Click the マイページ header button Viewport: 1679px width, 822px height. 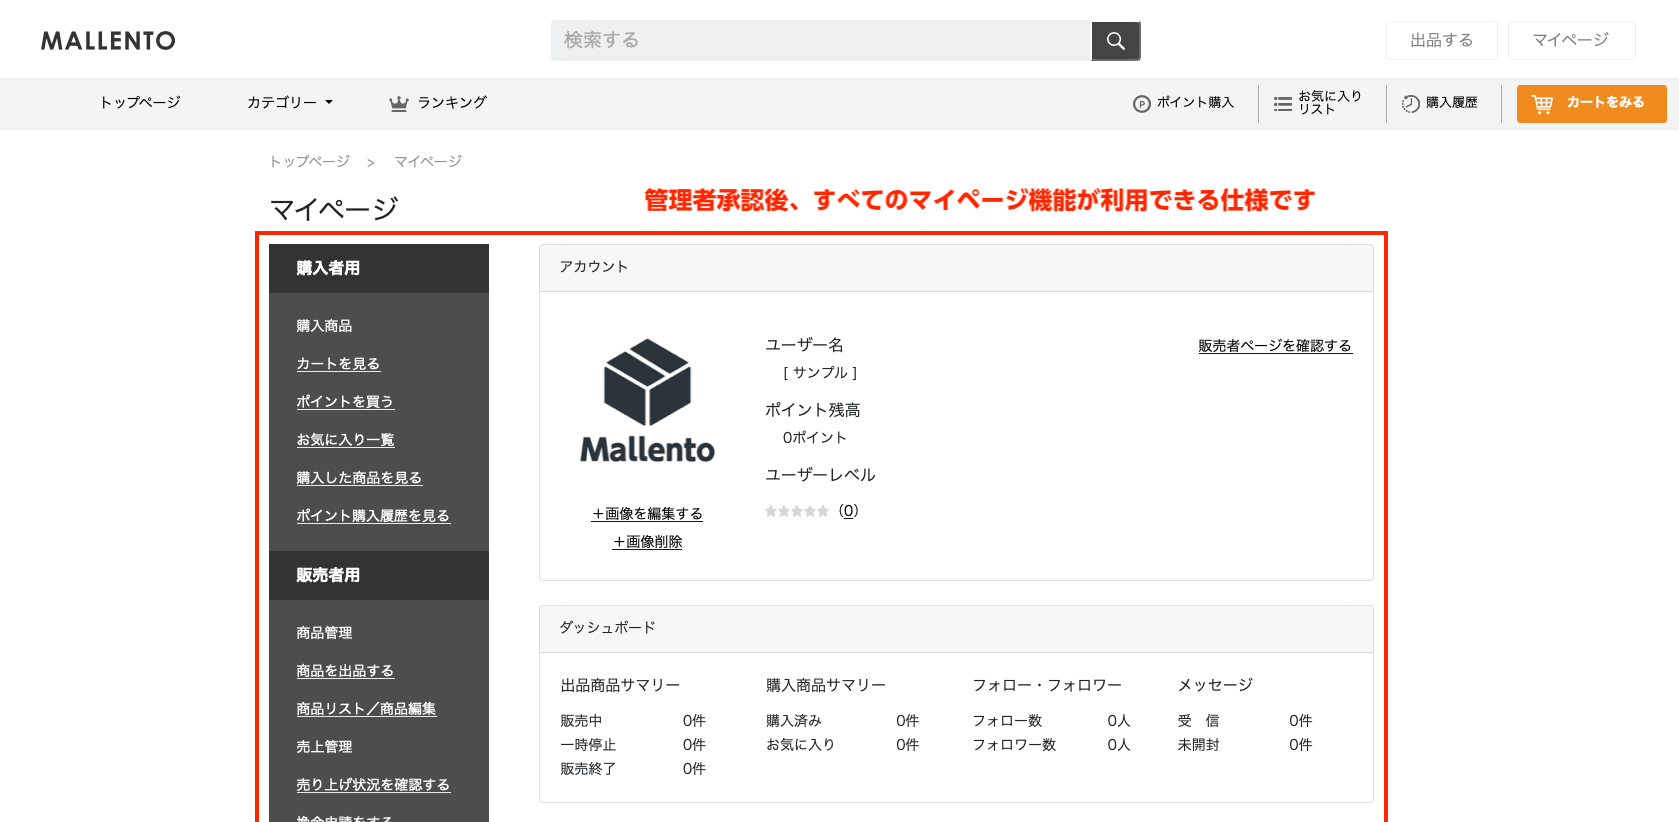click(1570, 41)
